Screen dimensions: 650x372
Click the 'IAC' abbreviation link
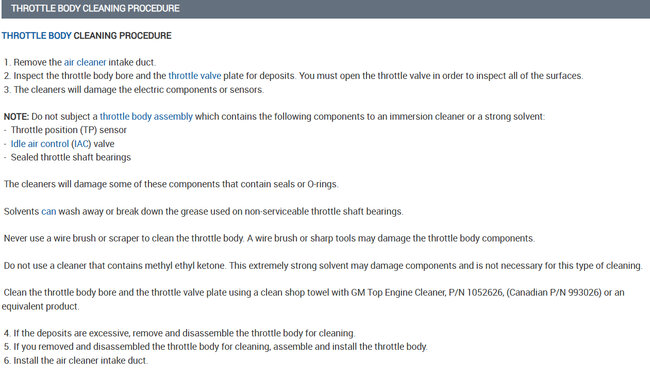coord(81,144)
